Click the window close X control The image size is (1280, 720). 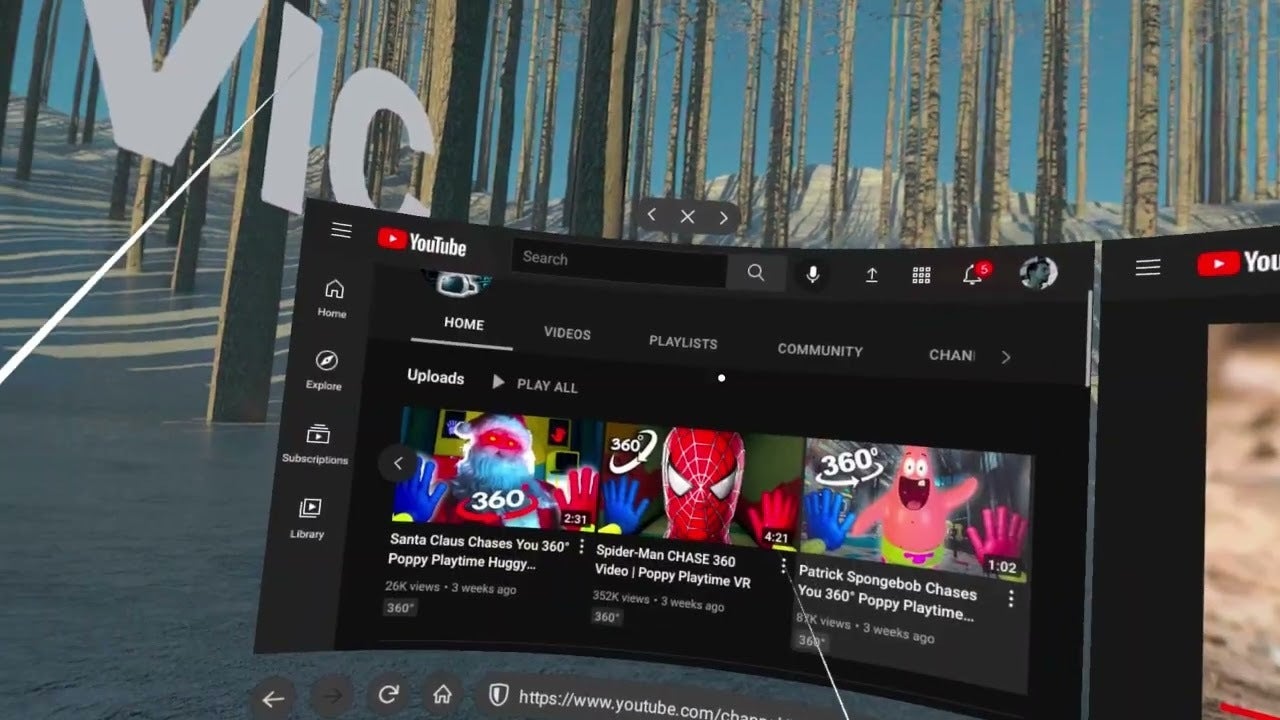pyautogui.click(x=687, y=216)
